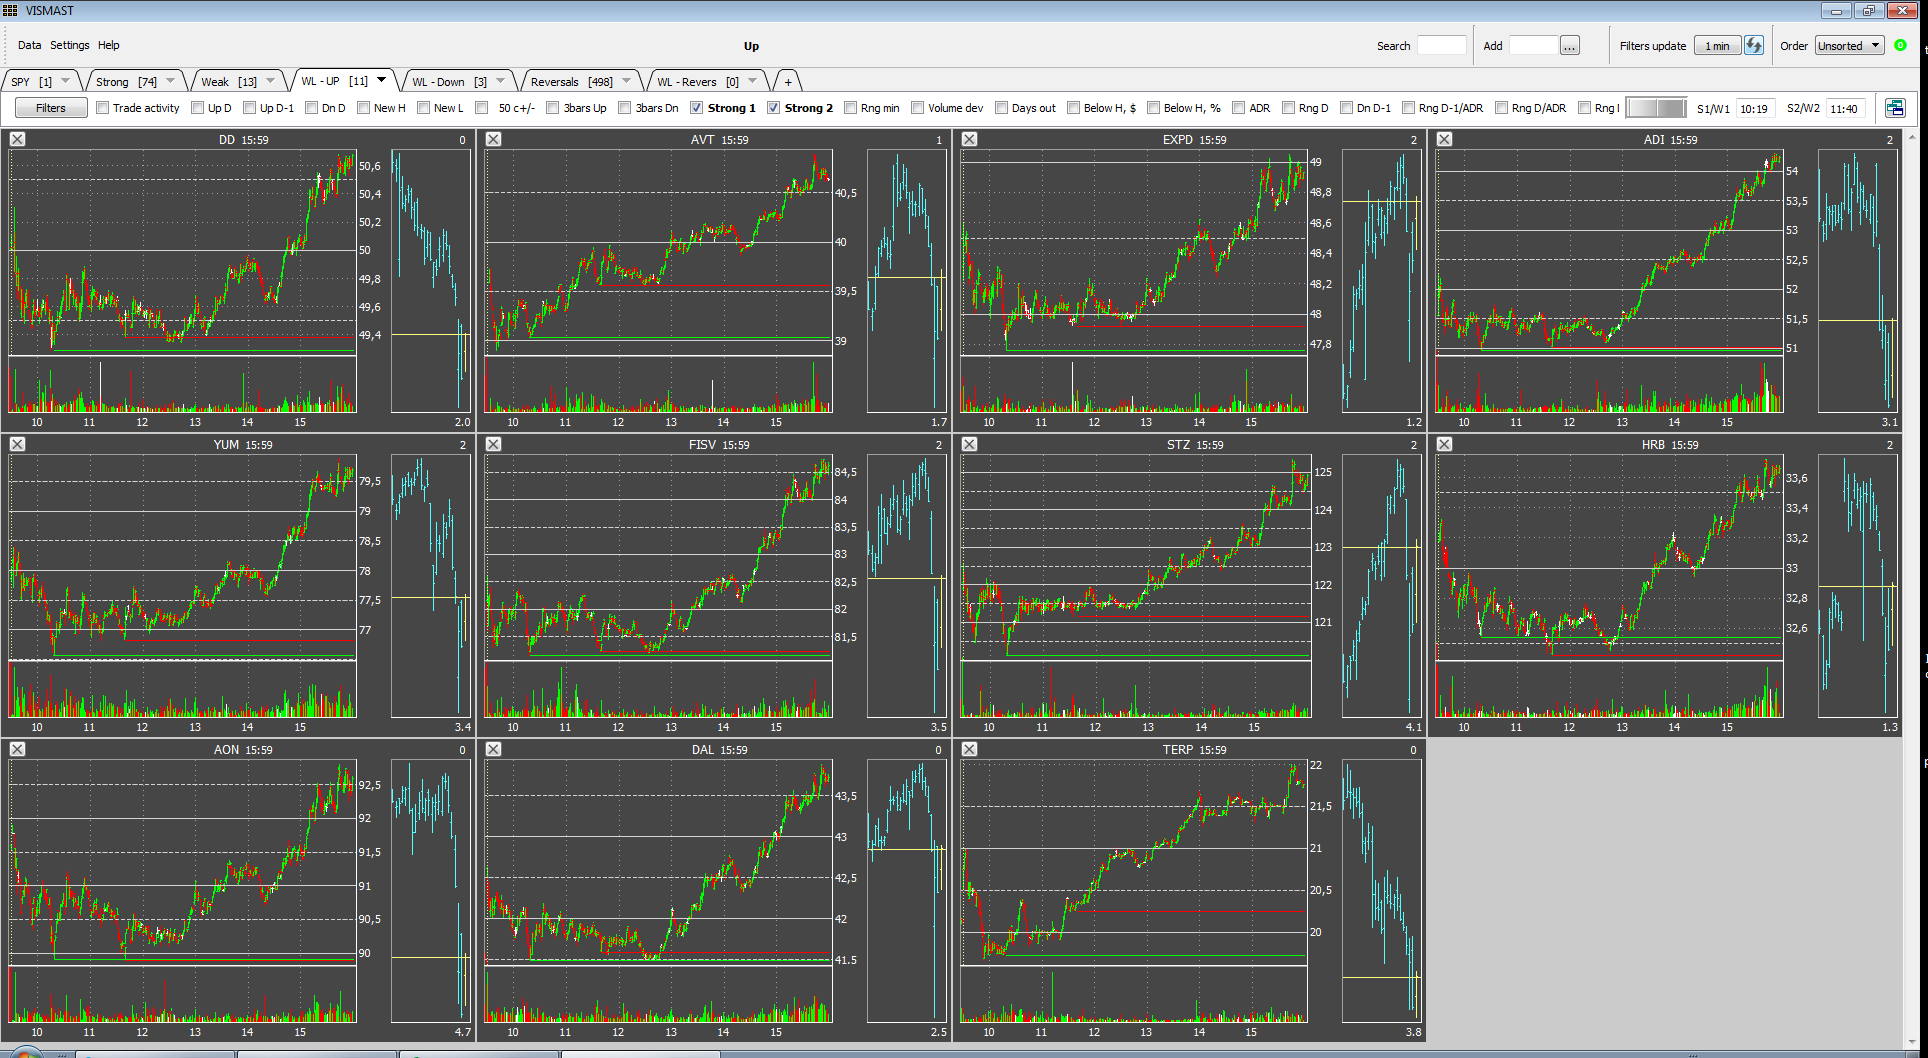The width and height of the screenshot is (1928, 1058).
Task: Expand the Reversals tab dropdown arrow
Action: tap(627, 81)
